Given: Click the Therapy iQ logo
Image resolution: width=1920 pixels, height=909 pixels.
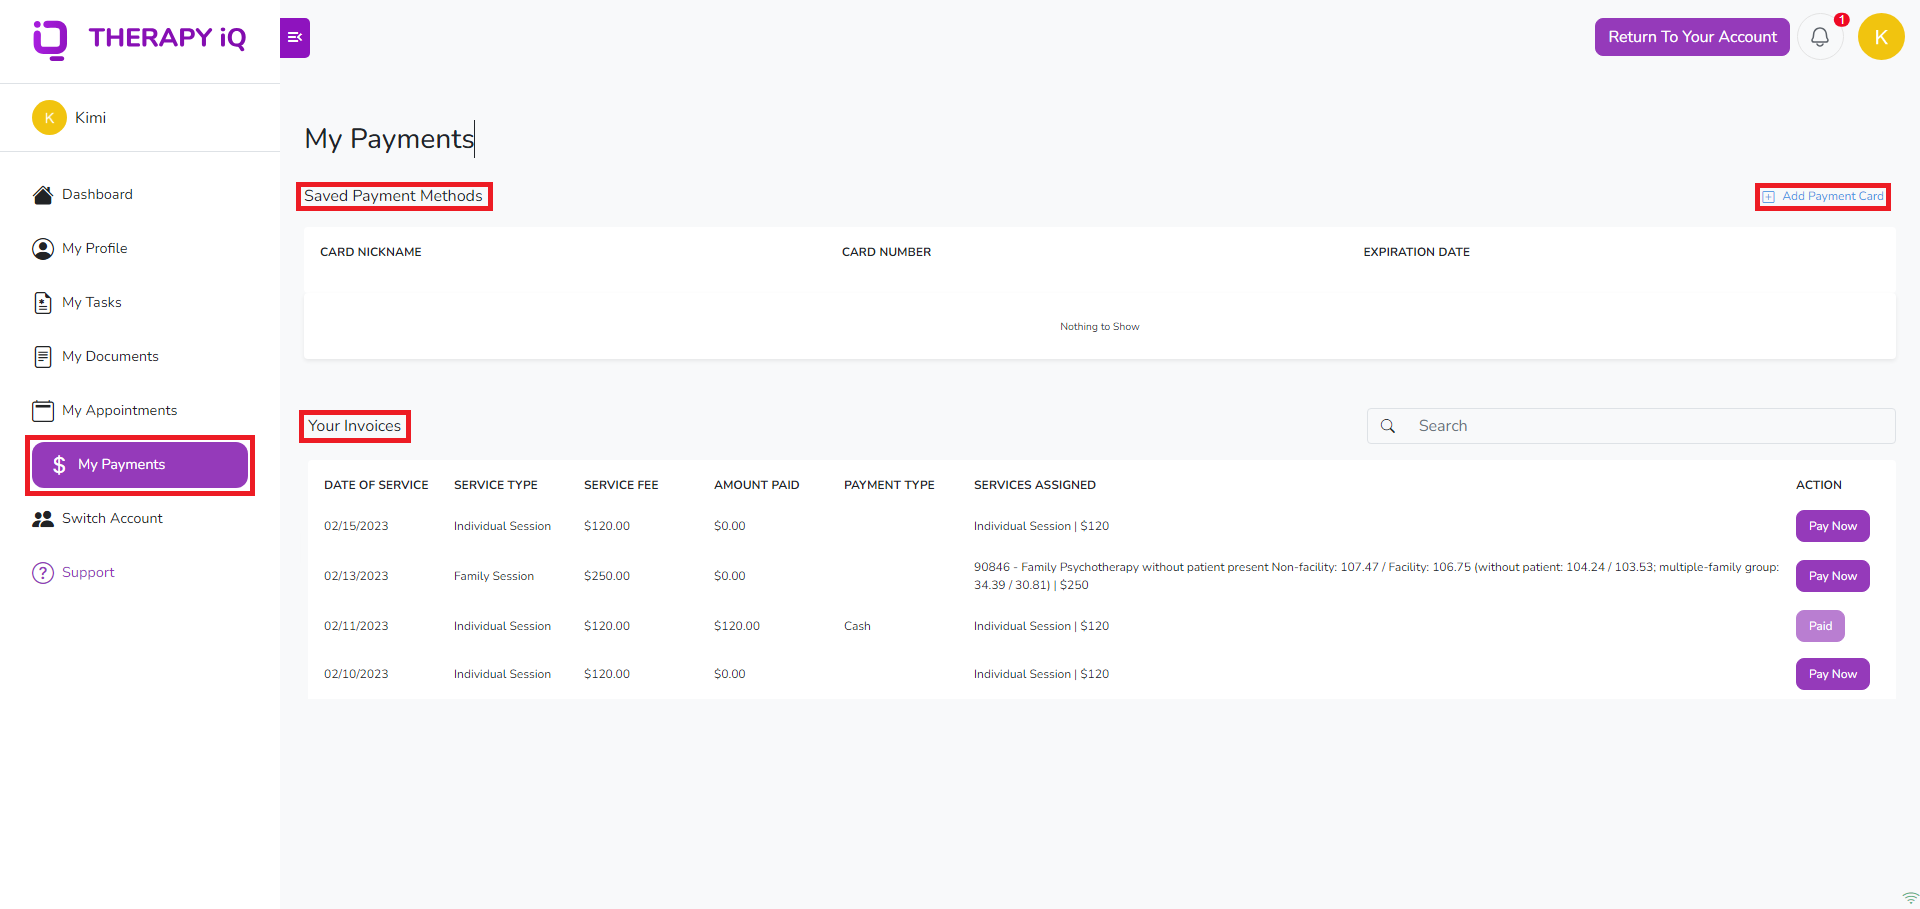Looking at the screenshot, I should [140, 38].
